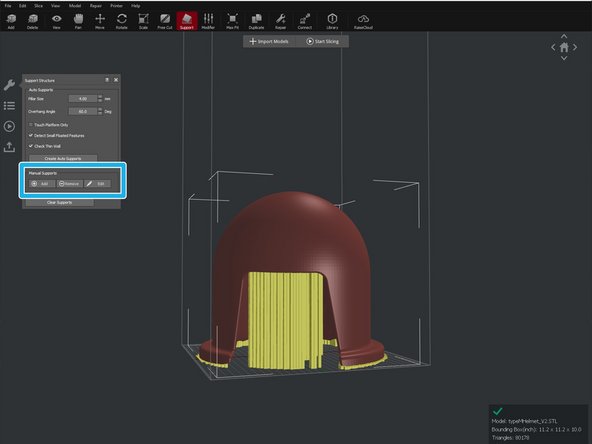This screenshot has height=444, width=592.
Task: Select the red helmet model in the viewport
Action: click(x=291, y=234)
